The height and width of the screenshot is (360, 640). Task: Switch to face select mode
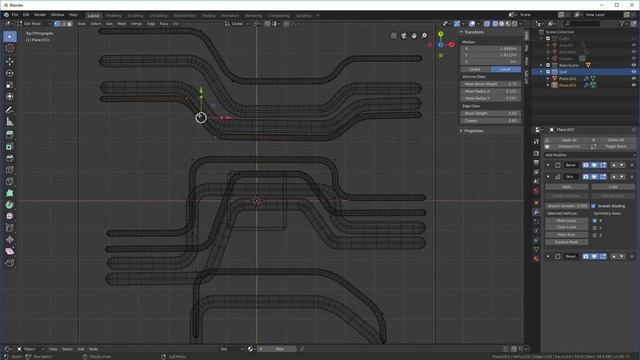(70, 24)
